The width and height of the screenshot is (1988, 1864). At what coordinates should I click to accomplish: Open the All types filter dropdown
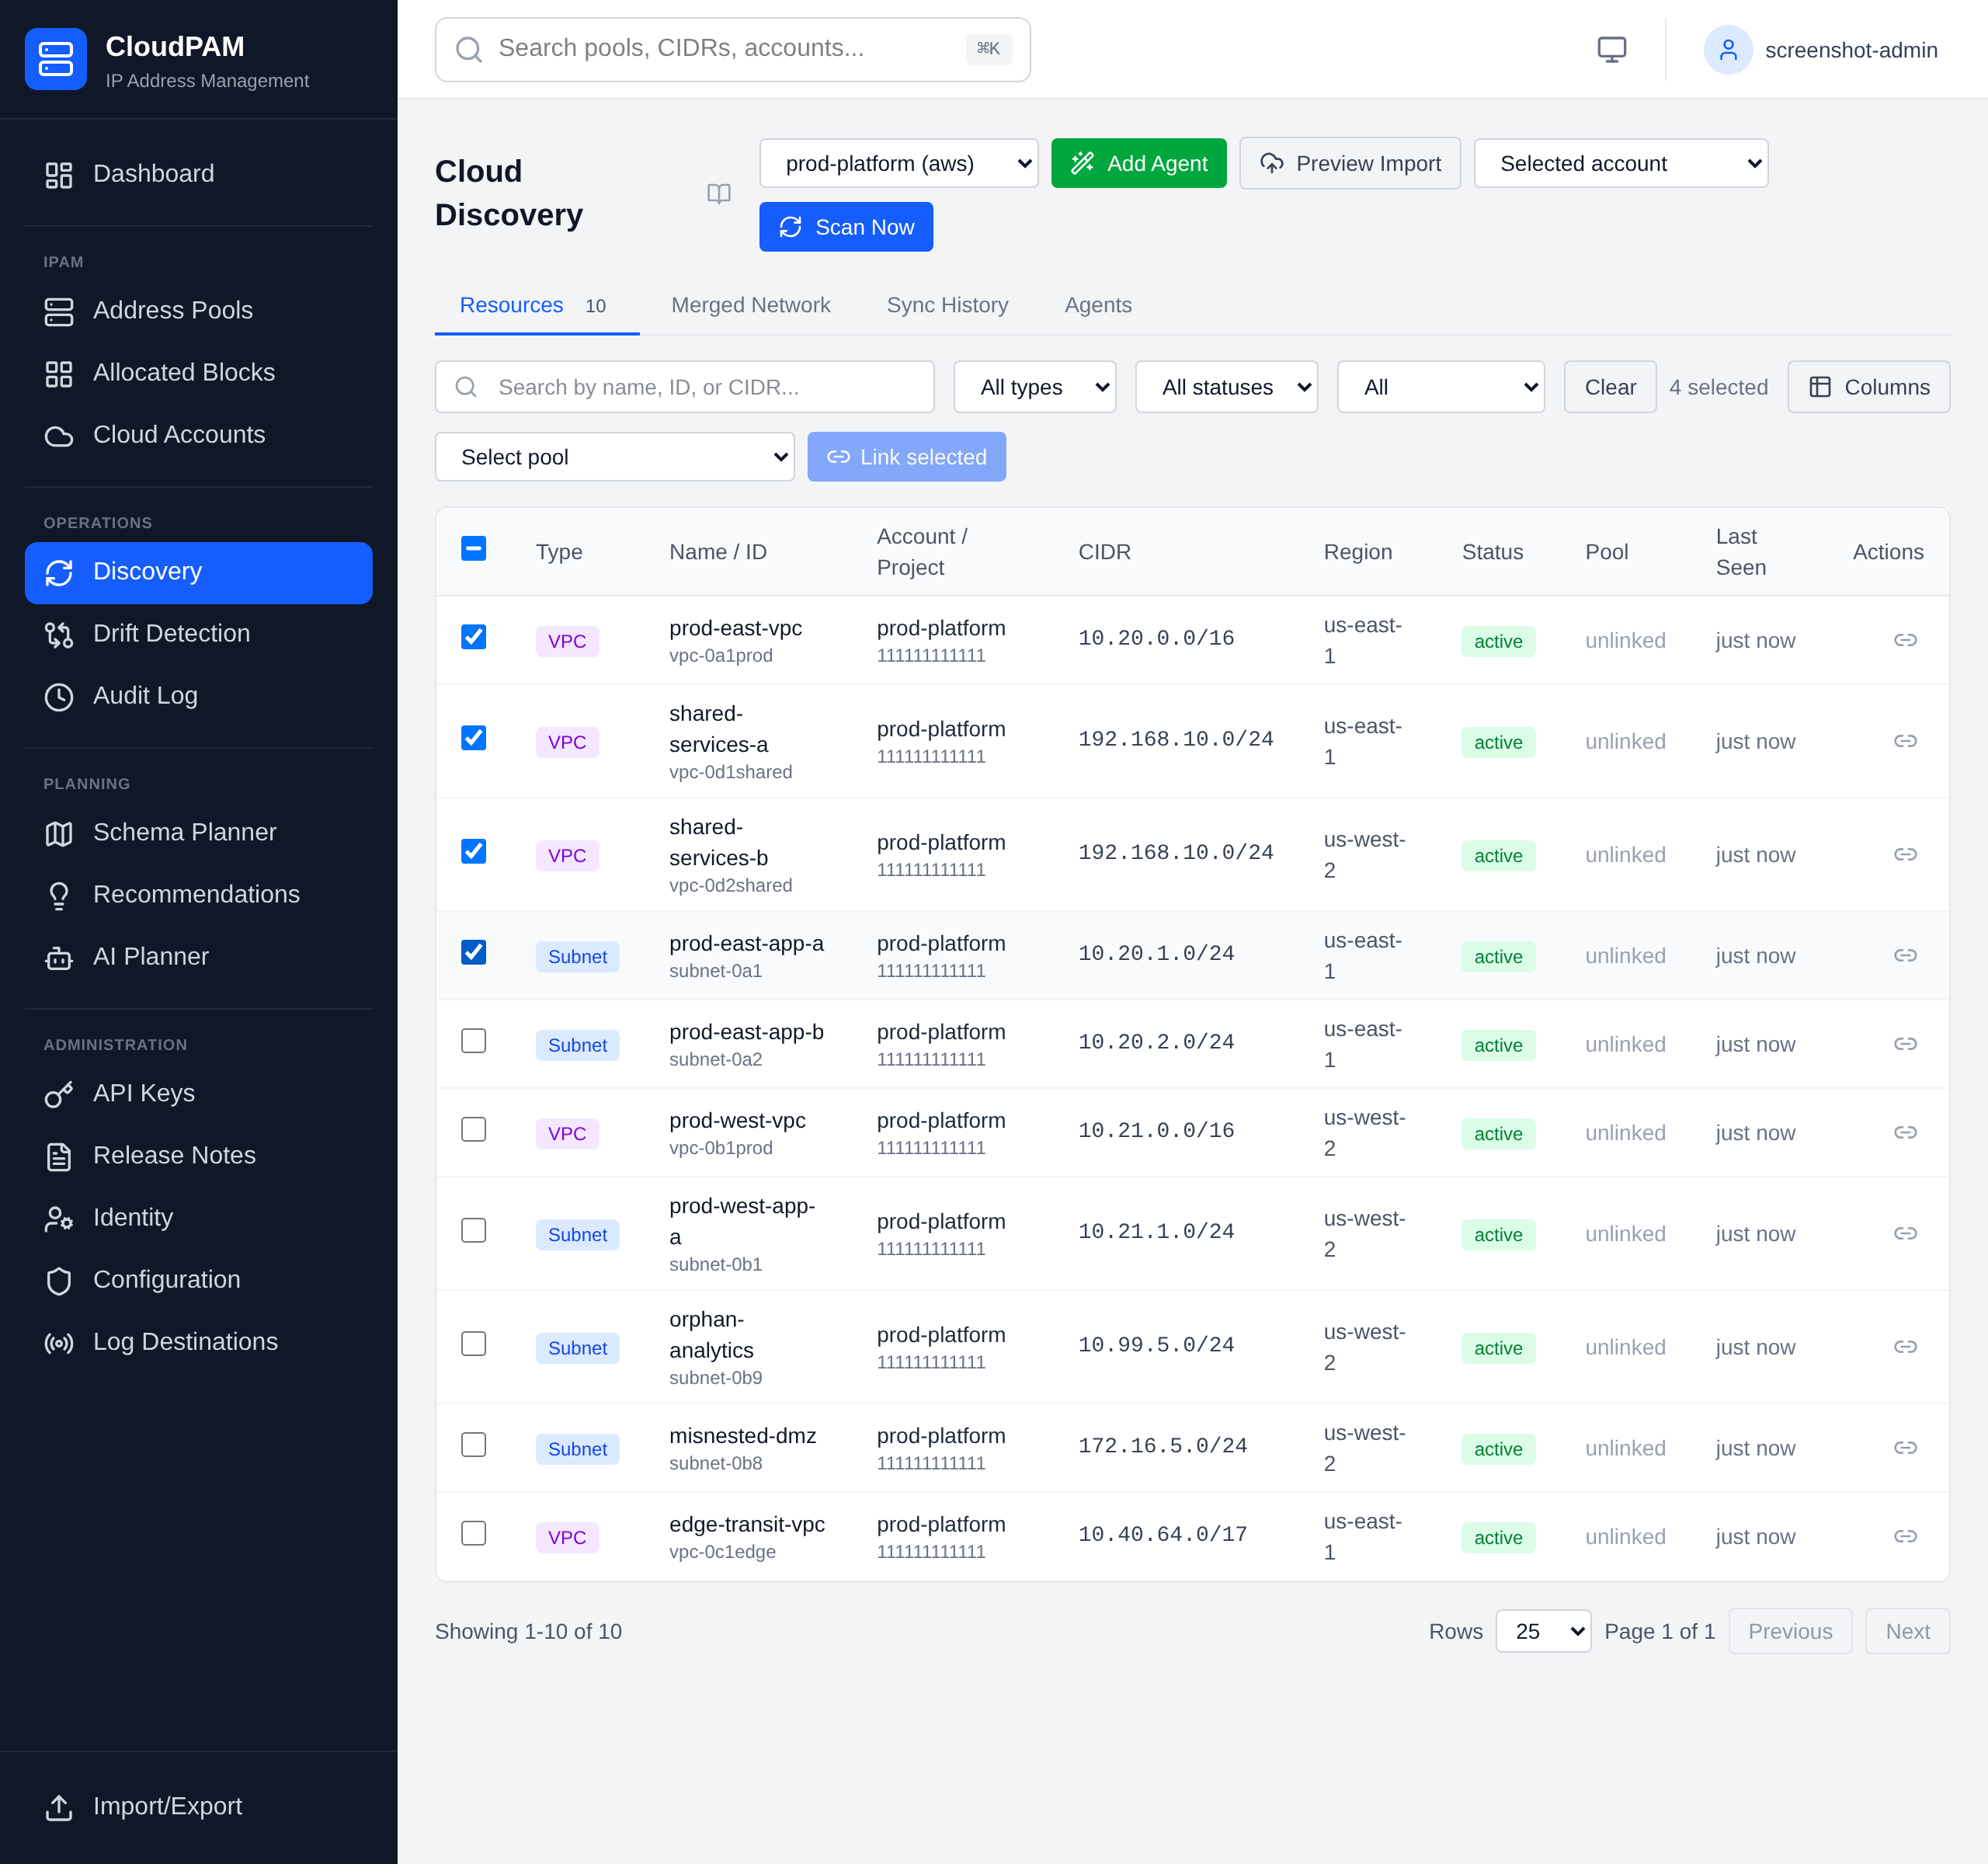click(1034, 387)
